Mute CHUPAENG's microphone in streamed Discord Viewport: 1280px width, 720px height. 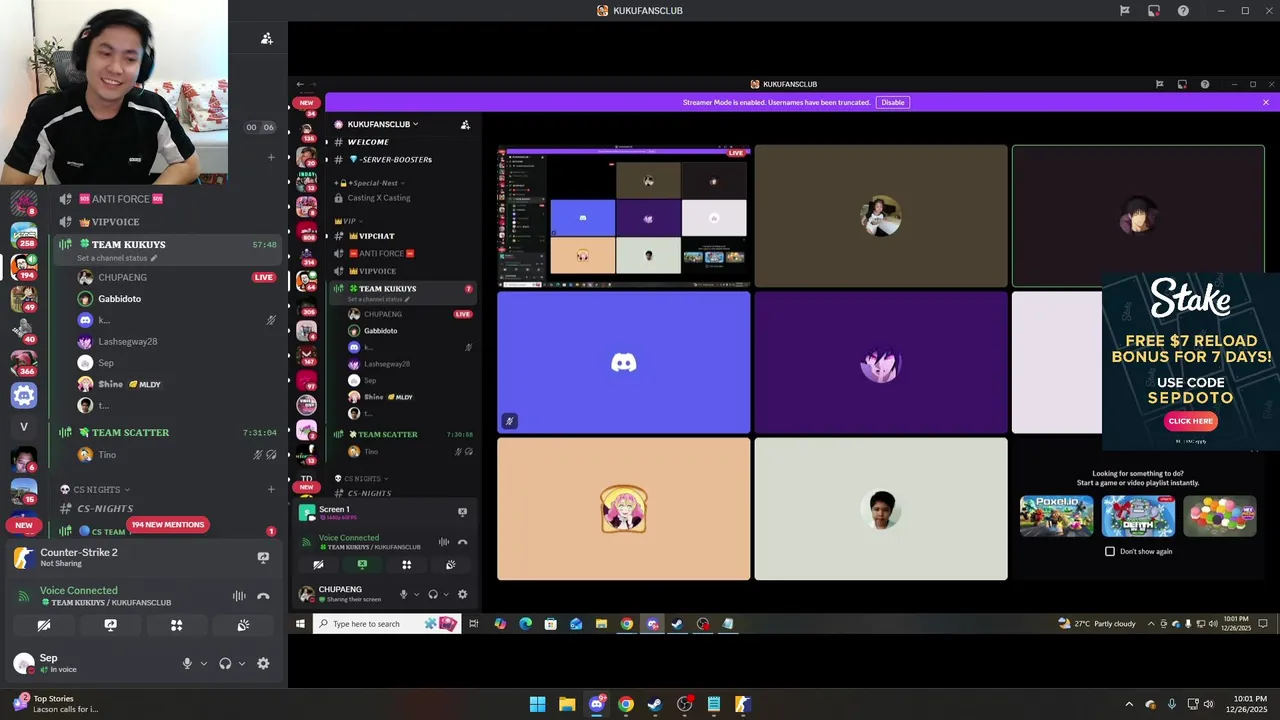(x=404, y=594)
